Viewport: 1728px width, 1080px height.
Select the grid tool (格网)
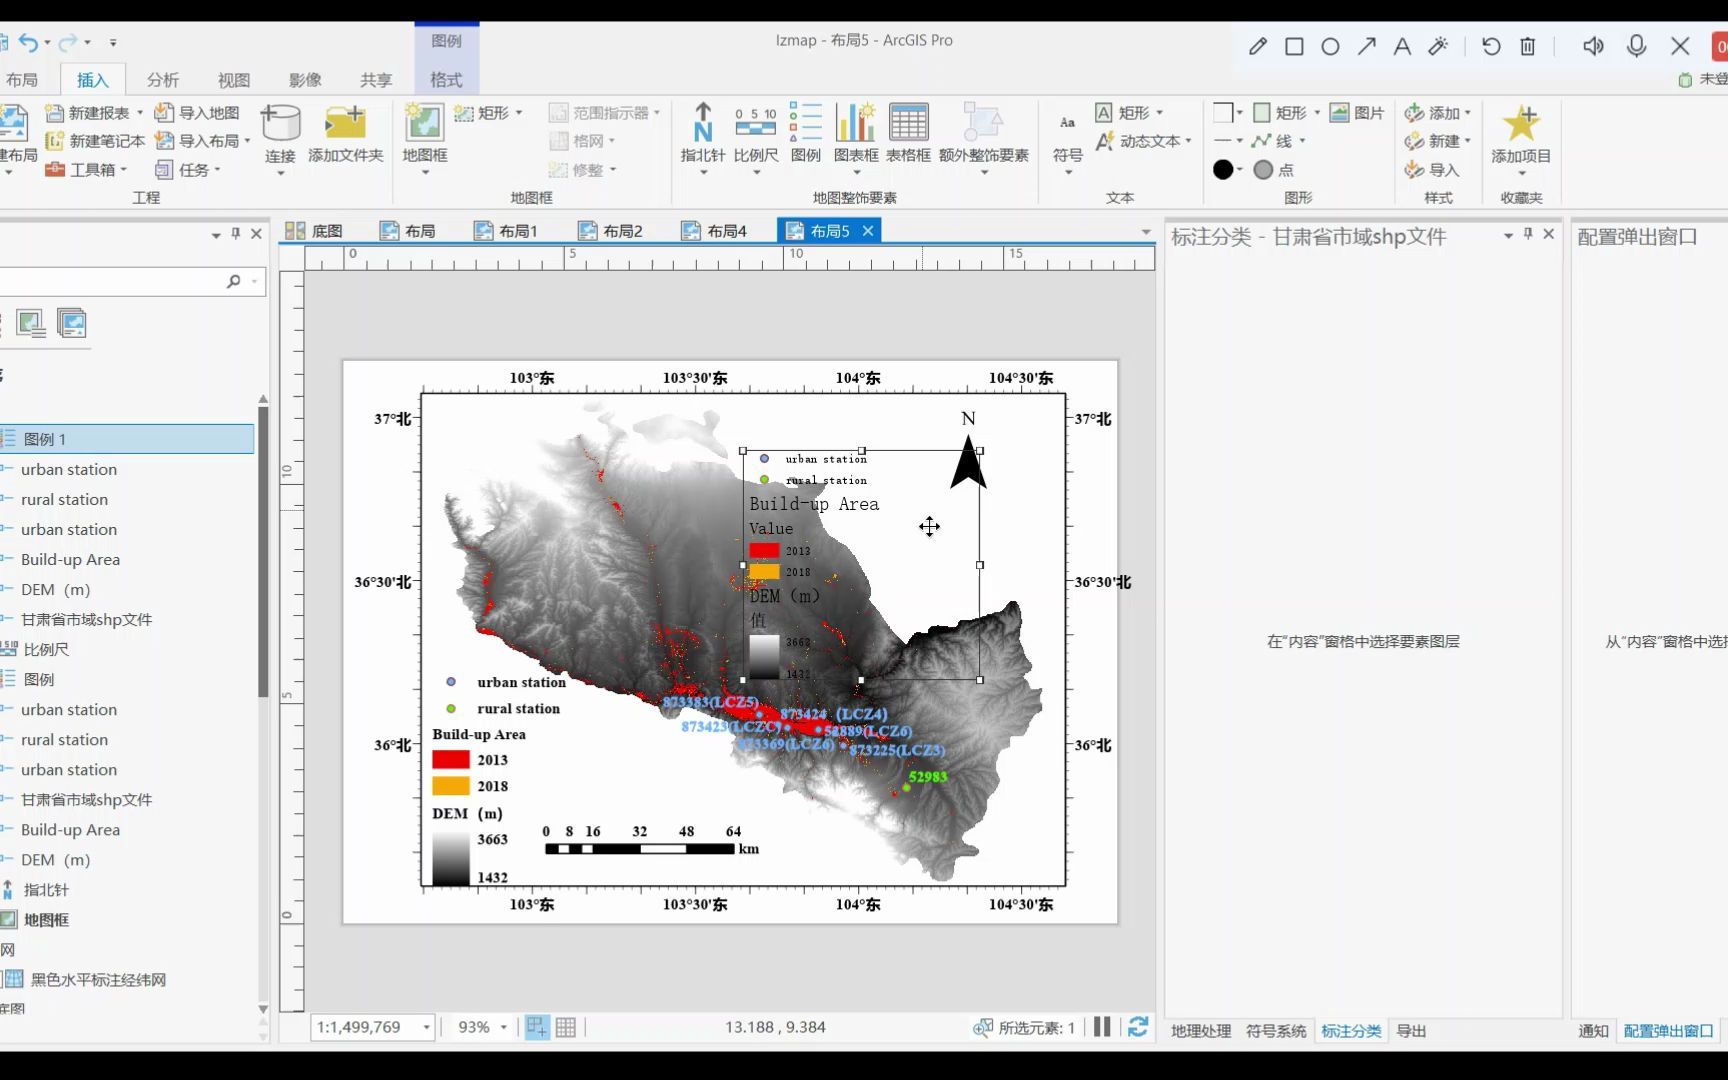(x=587, y=140)
